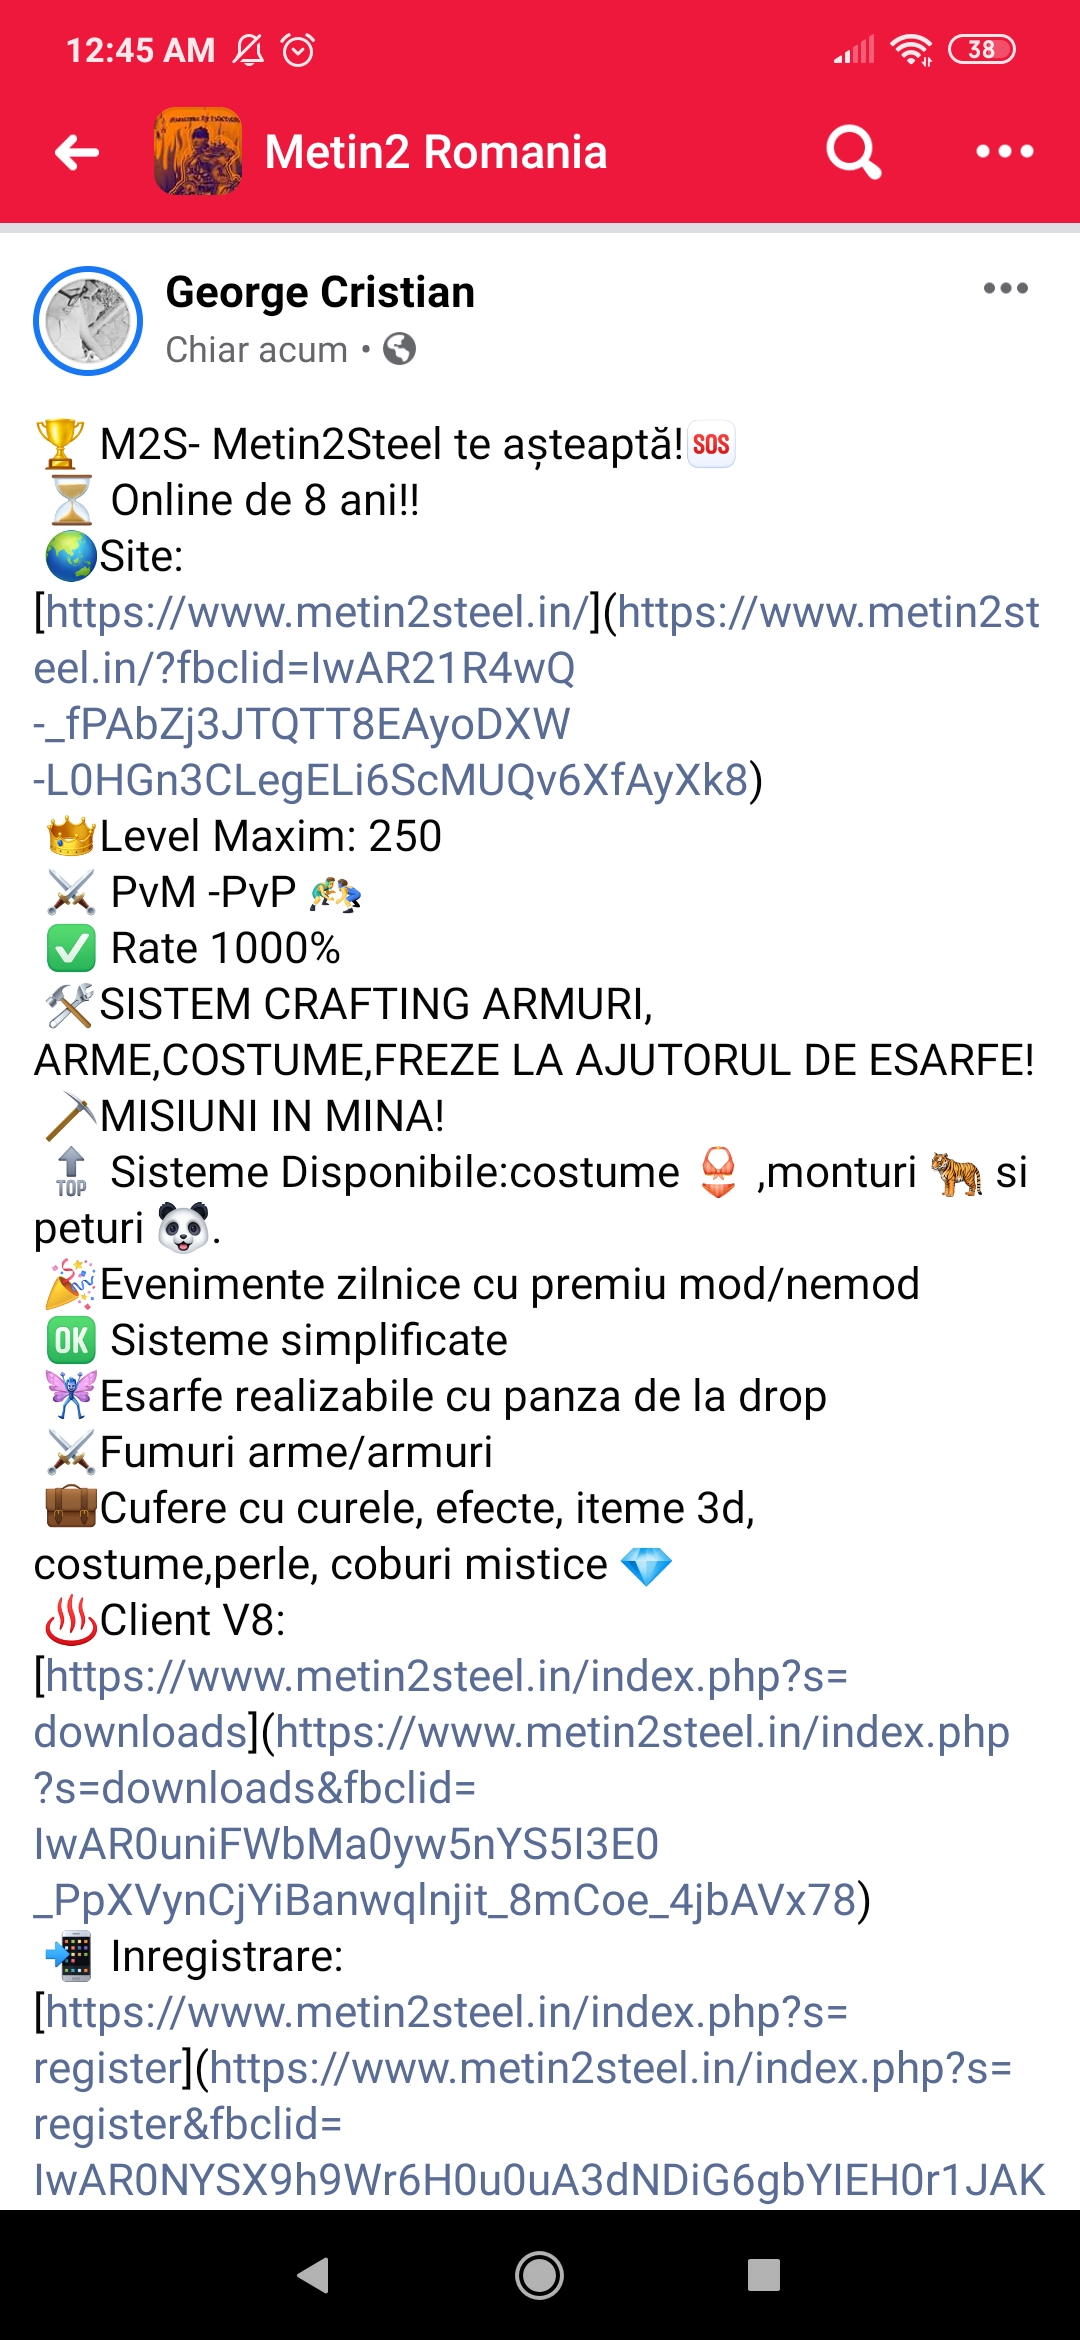Tap the 'Chiar acum' post timestamp
This screenshot has height=2340, width=1080.
[256, 350]
